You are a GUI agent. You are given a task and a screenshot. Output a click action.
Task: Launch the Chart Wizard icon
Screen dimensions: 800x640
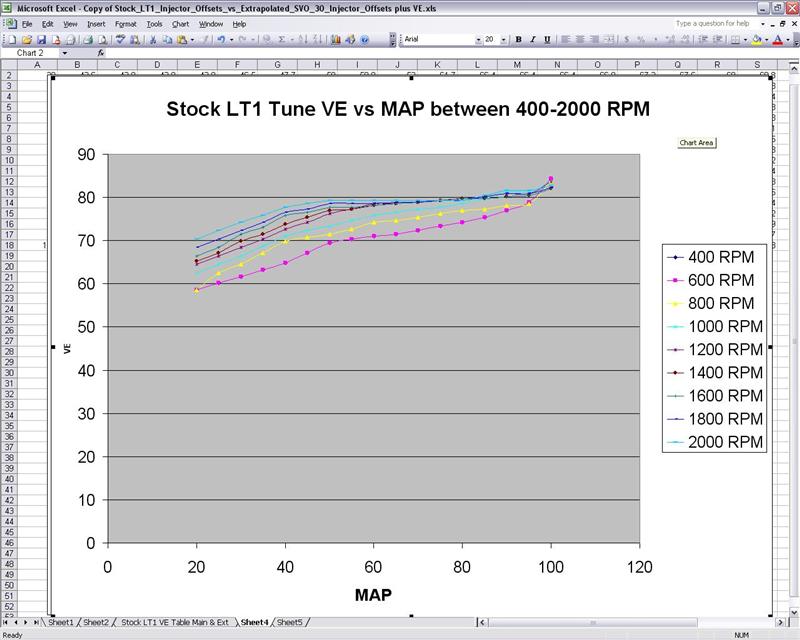335,40
